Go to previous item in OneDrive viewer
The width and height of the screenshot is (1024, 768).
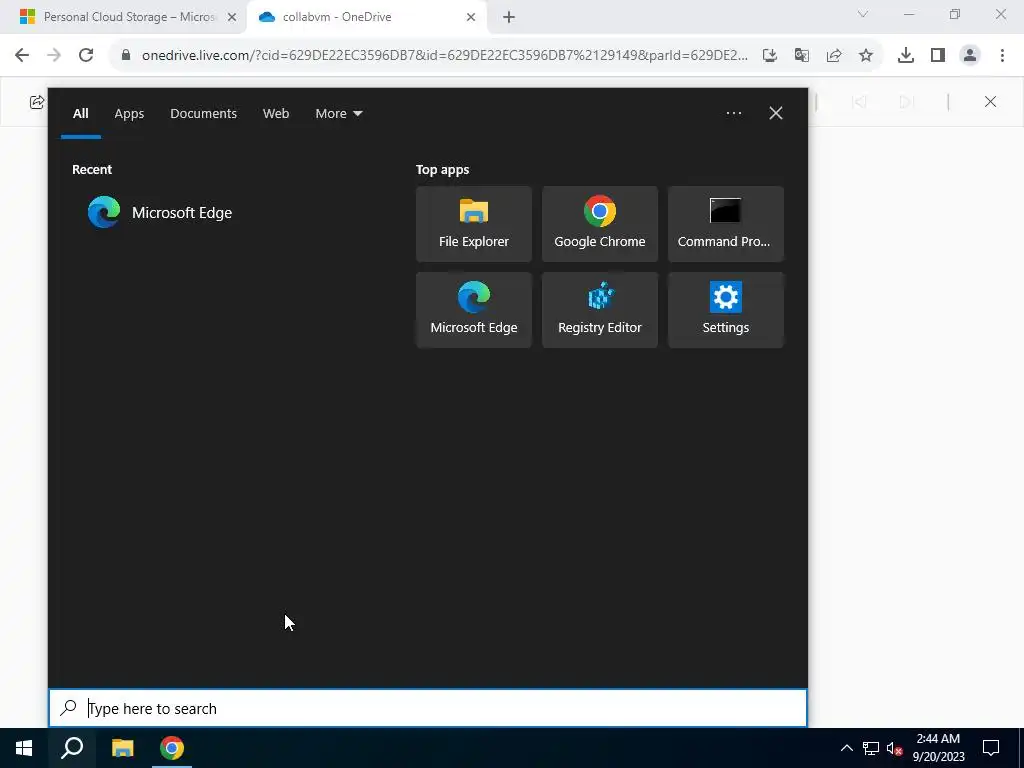(x=859, y=102)
